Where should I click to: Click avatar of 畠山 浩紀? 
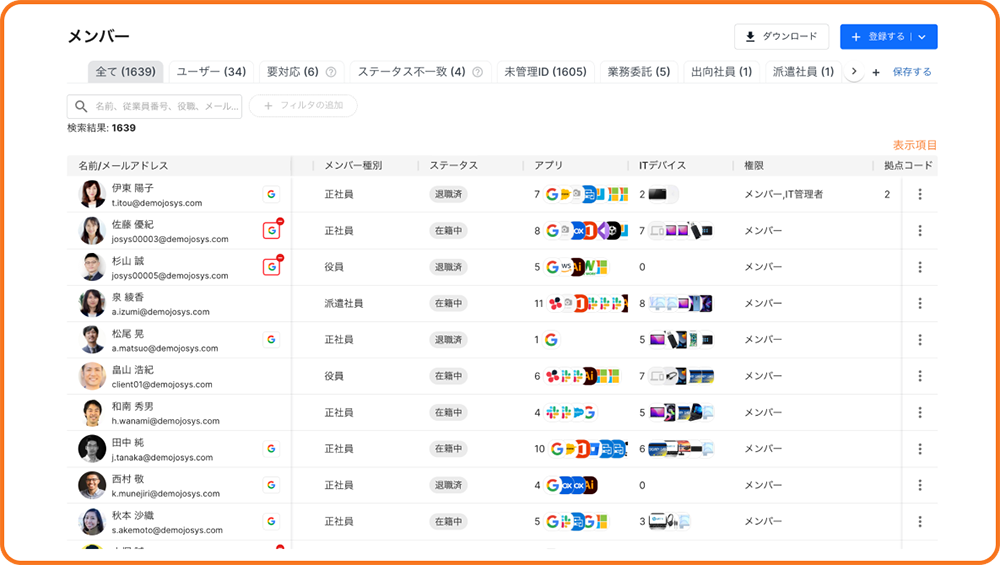pos(92,376)
